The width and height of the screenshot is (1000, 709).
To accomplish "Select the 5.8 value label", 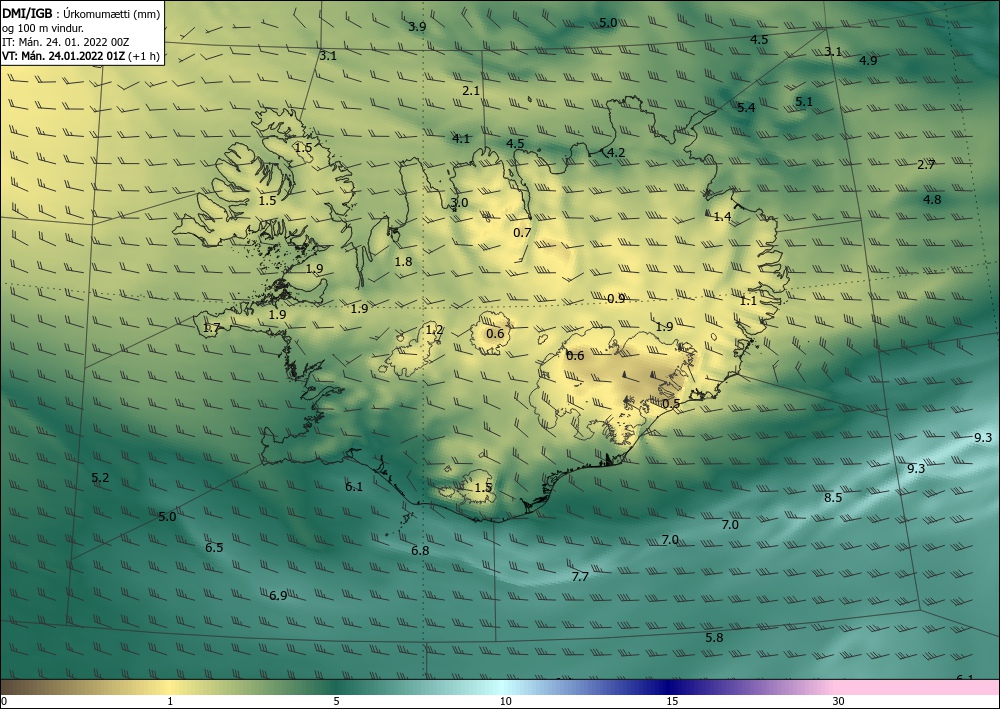I will click(x=714, y=638).
